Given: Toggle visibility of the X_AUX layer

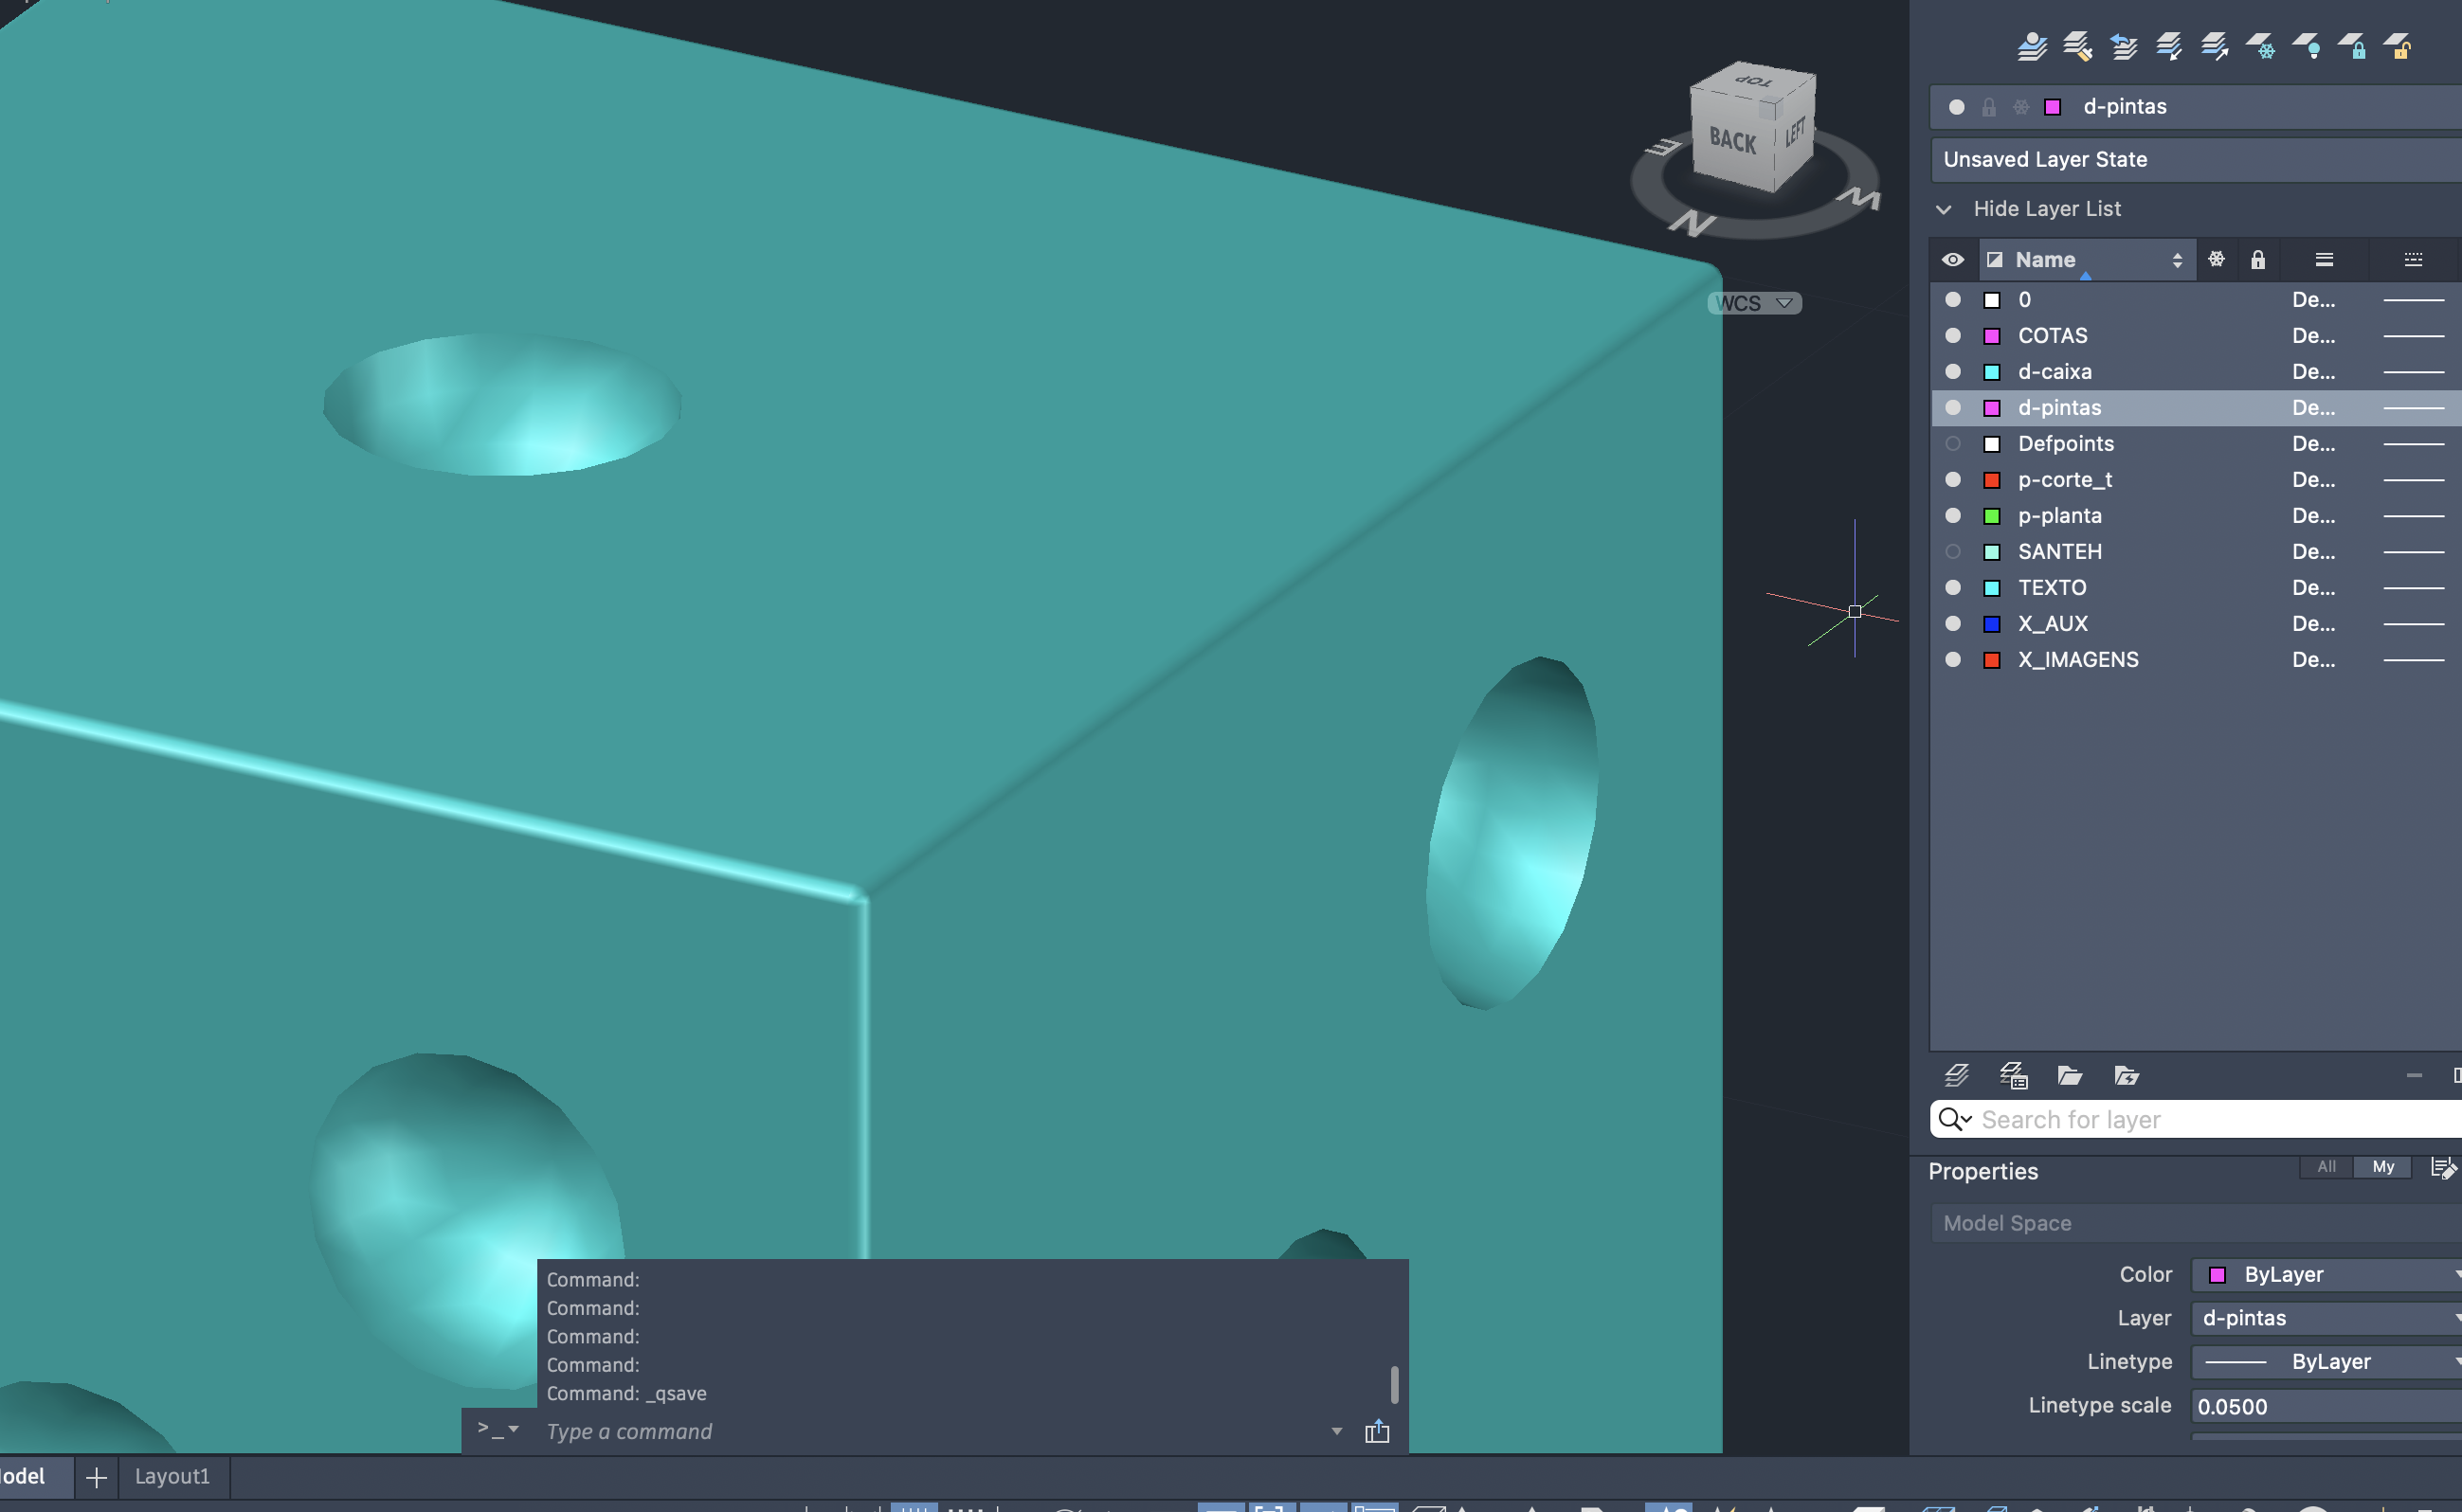Looking at the screenshot, I should coord(1952,623).
